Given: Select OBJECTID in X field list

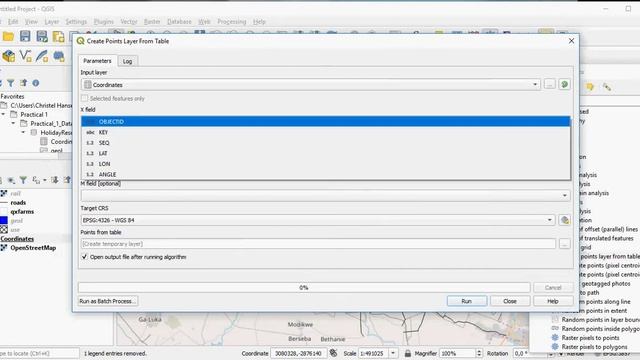Looking at the screenshot, I should coord(326,121).
